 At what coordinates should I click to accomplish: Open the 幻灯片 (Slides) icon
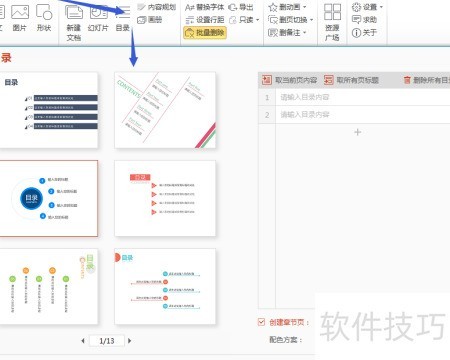[99, 13]
